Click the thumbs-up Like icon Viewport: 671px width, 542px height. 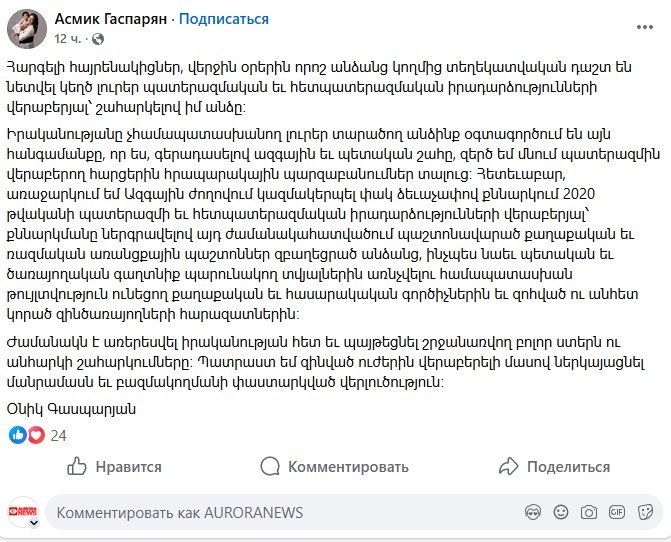click(x=76, y=466)
